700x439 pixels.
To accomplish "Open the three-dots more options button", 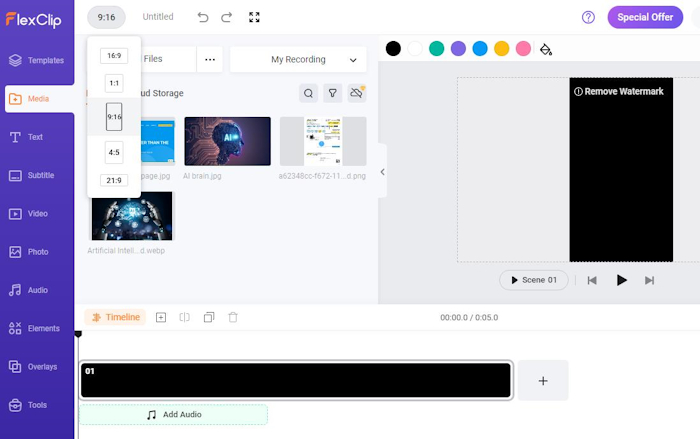I will (x=210, y=59).
